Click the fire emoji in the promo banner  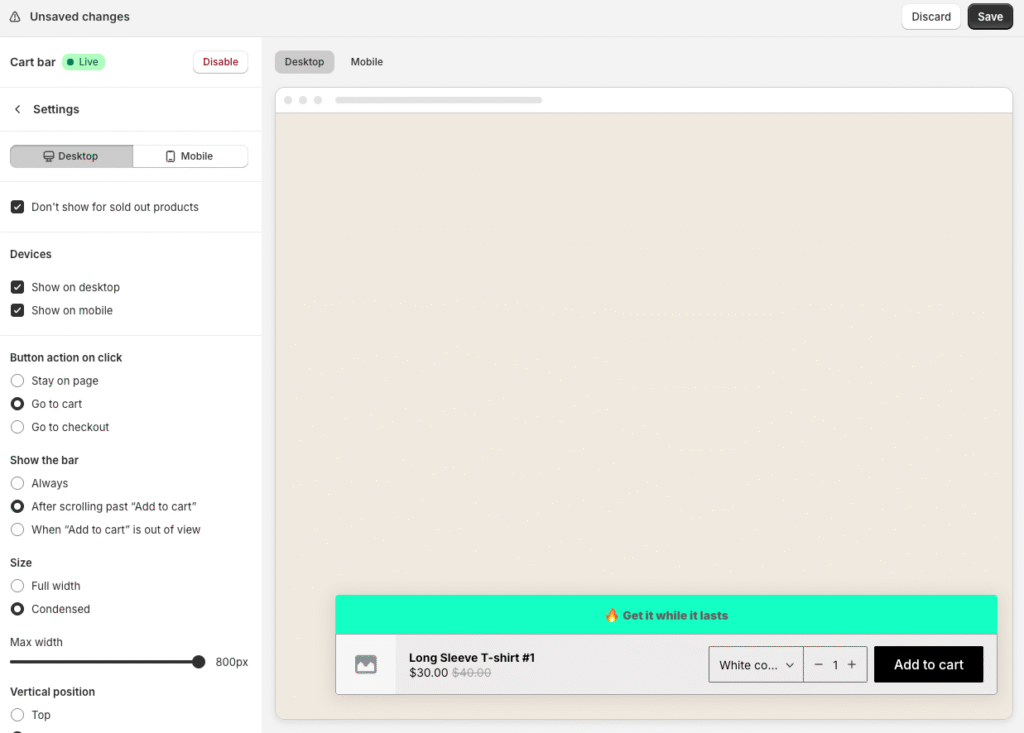611,614
